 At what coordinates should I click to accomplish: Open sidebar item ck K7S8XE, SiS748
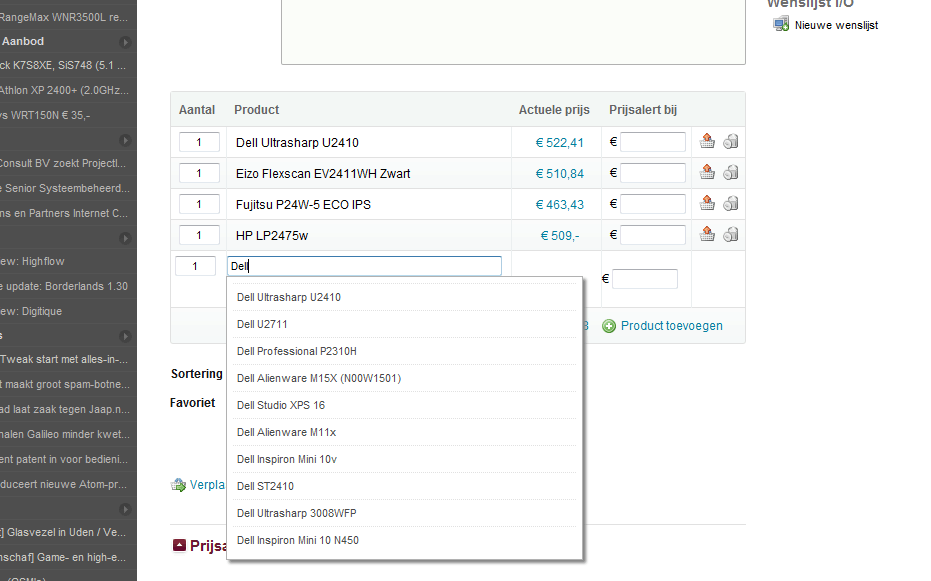(x=63, y=65)
